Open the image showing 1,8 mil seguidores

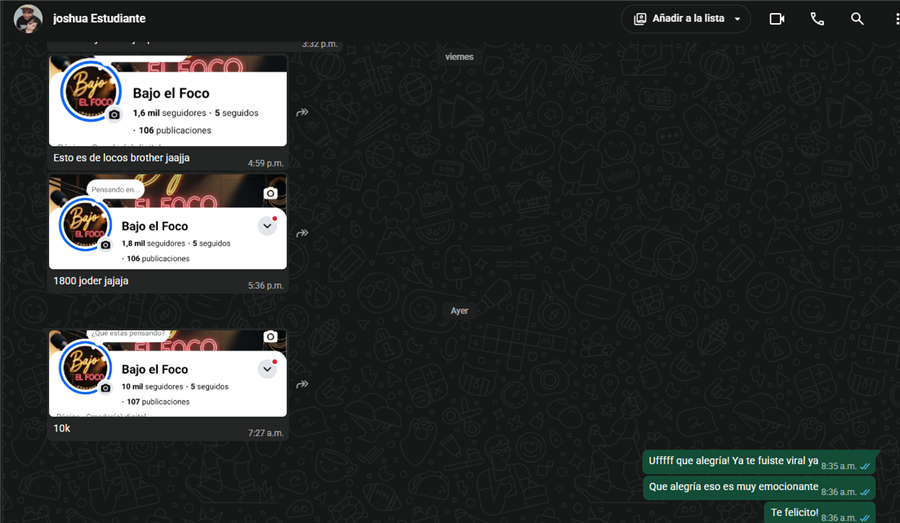tap(168, 222)
